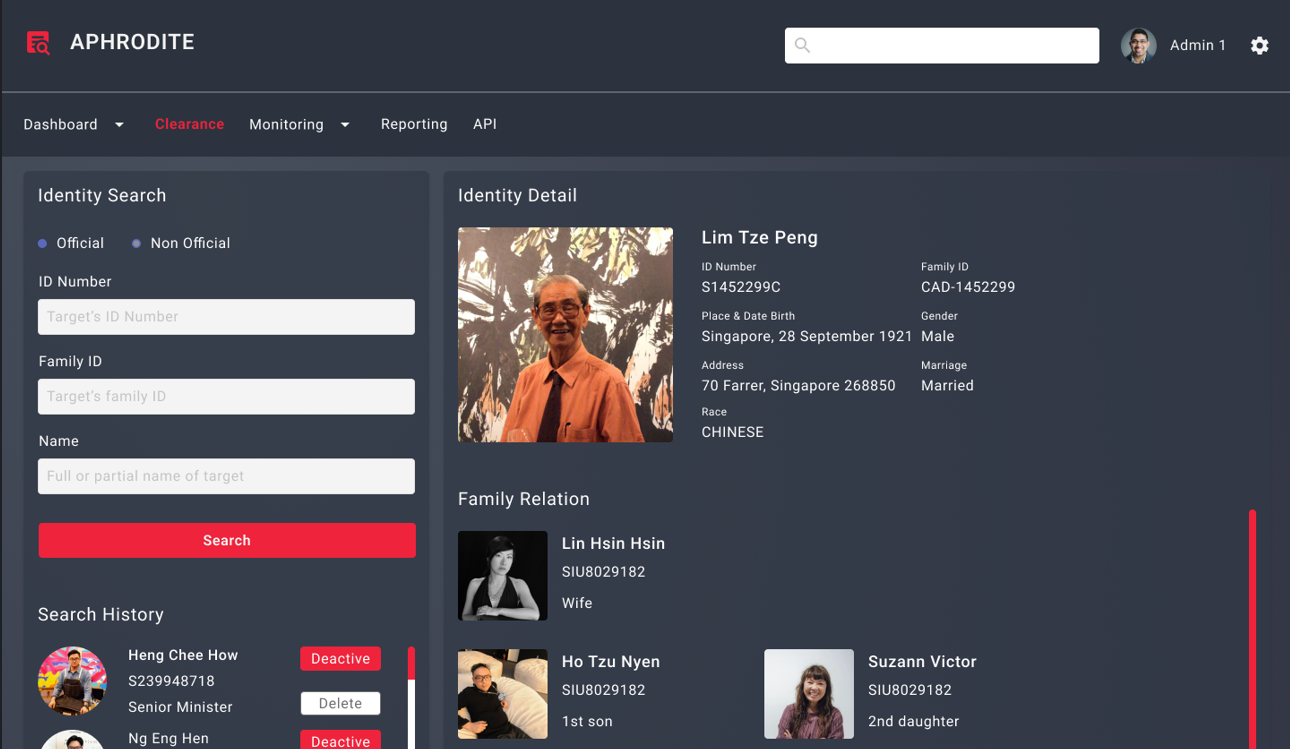
Task: Open Ho Tzu Nyen's photo thumbnail
Action: point(502,694)
